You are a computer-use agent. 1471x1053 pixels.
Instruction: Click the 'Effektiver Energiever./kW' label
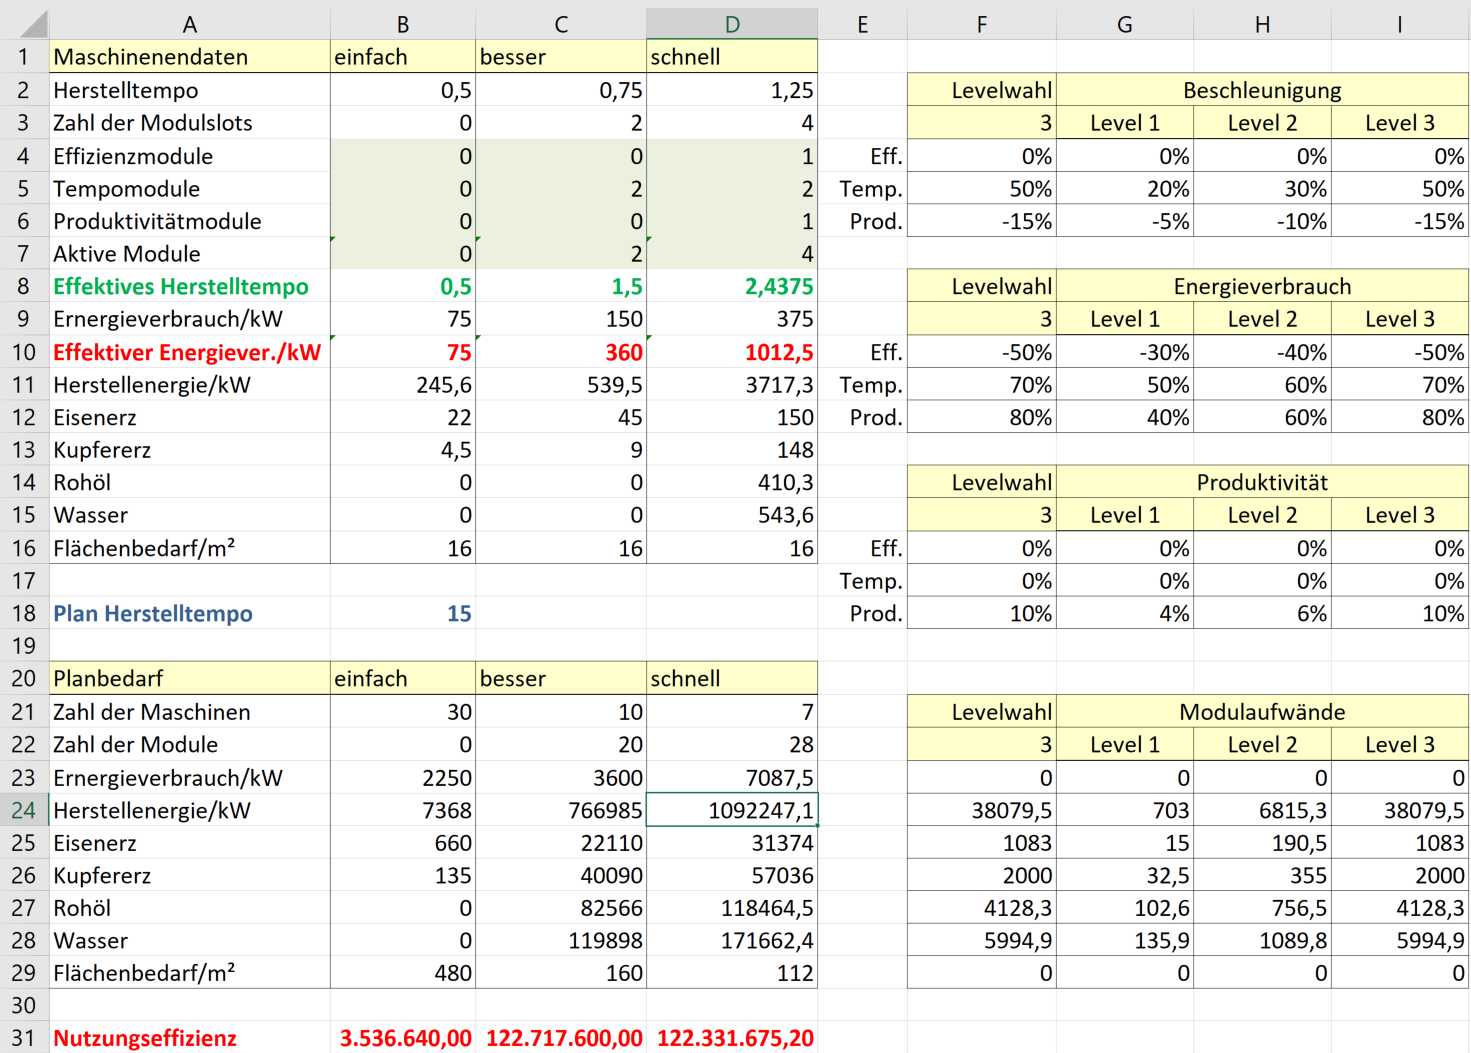coord(190,352)
